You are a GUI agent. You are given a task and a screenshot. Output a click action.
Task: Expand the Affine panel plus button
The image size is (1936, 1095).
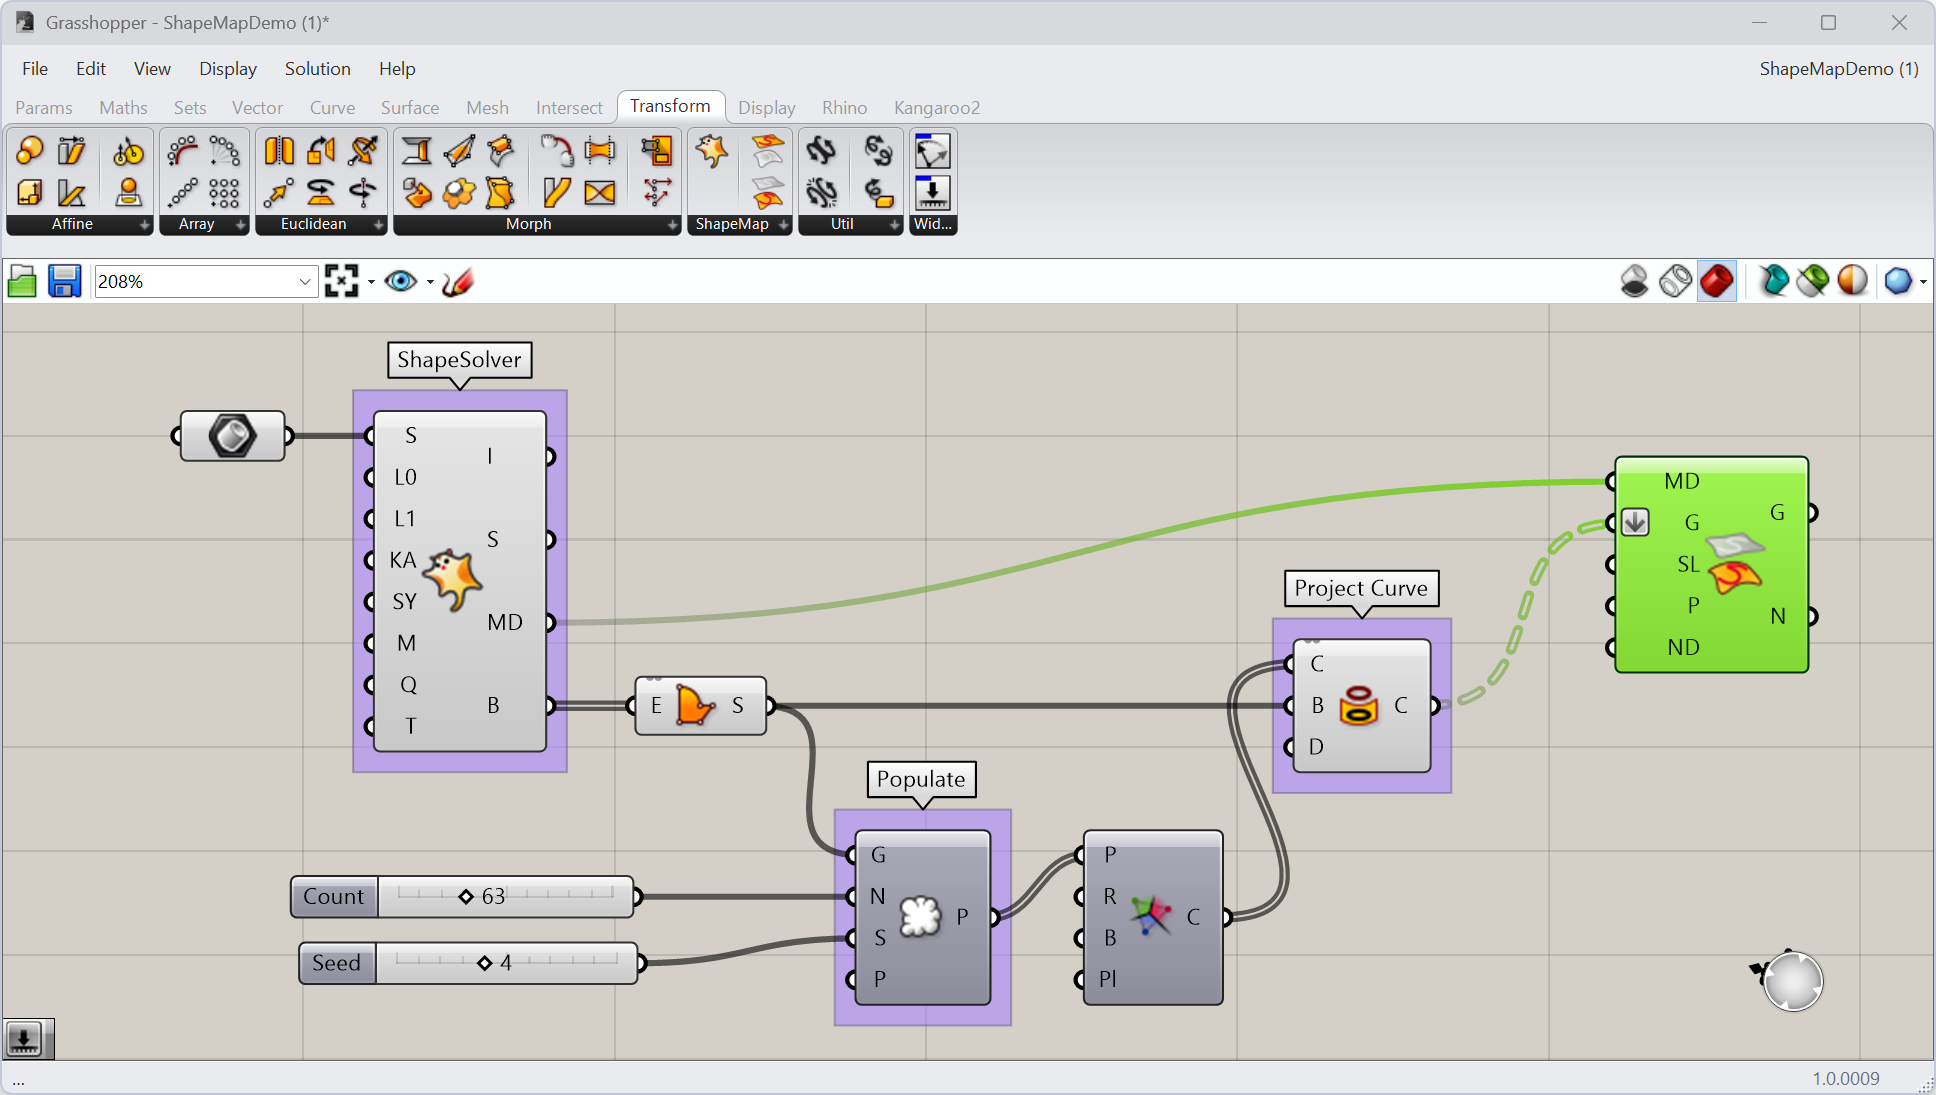click(x=144, y=225)
